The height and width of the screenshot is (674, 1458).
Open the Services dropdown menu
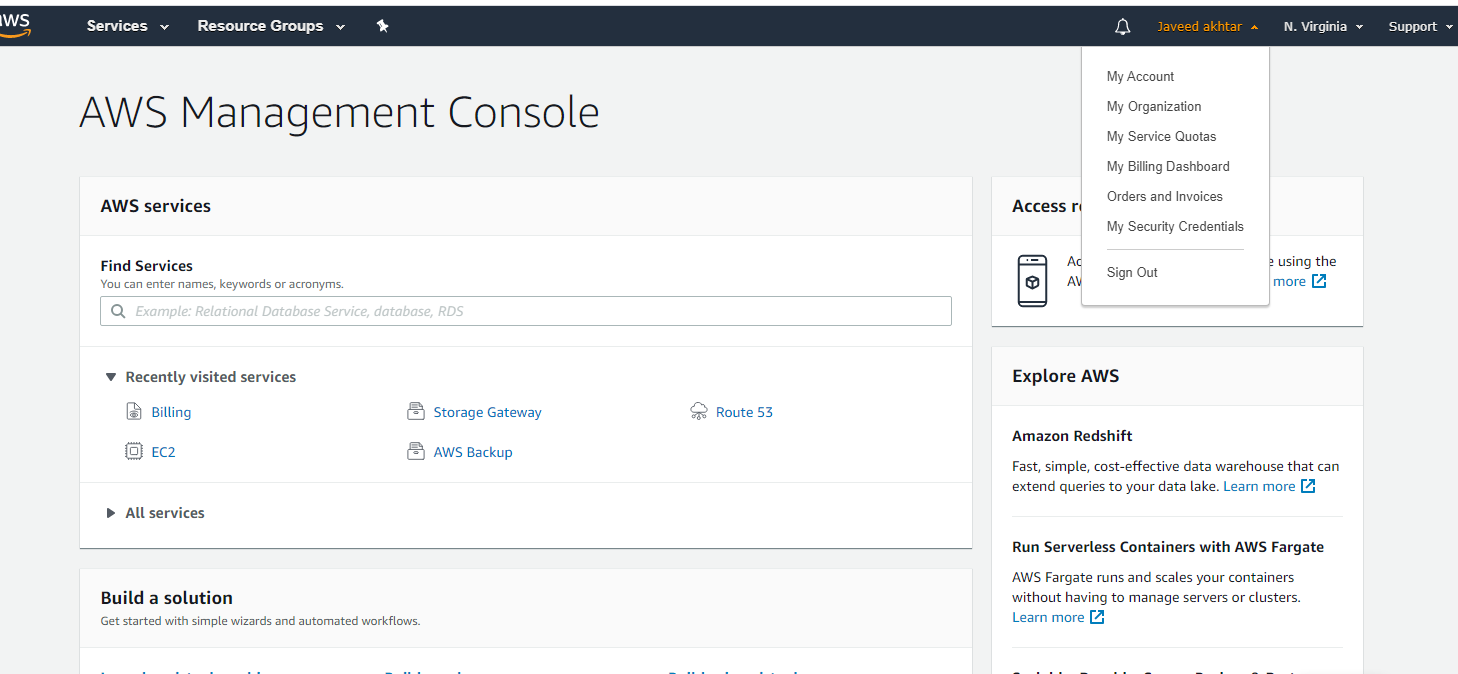[128, 26]
